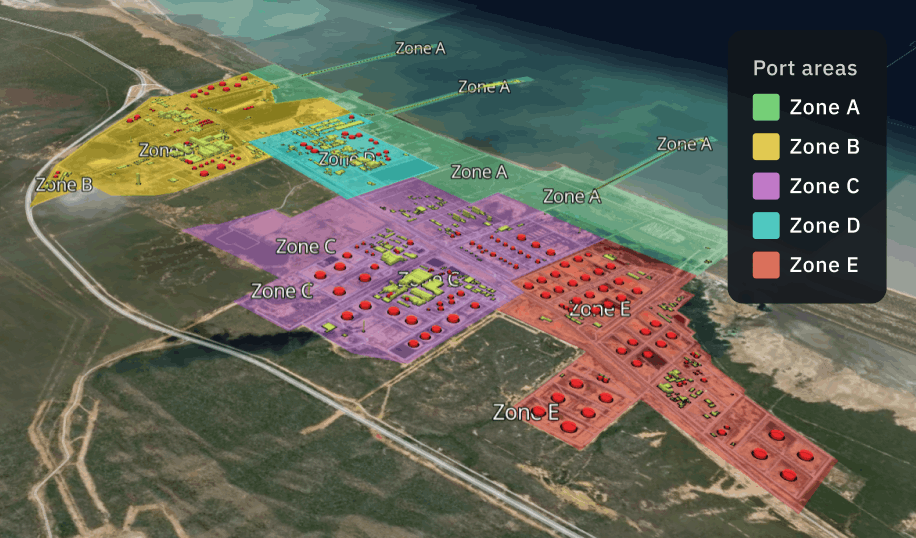Click the four red tanks at red zone's southeastern end
Screen dimensions: 916x538
(x=782, y=454)
